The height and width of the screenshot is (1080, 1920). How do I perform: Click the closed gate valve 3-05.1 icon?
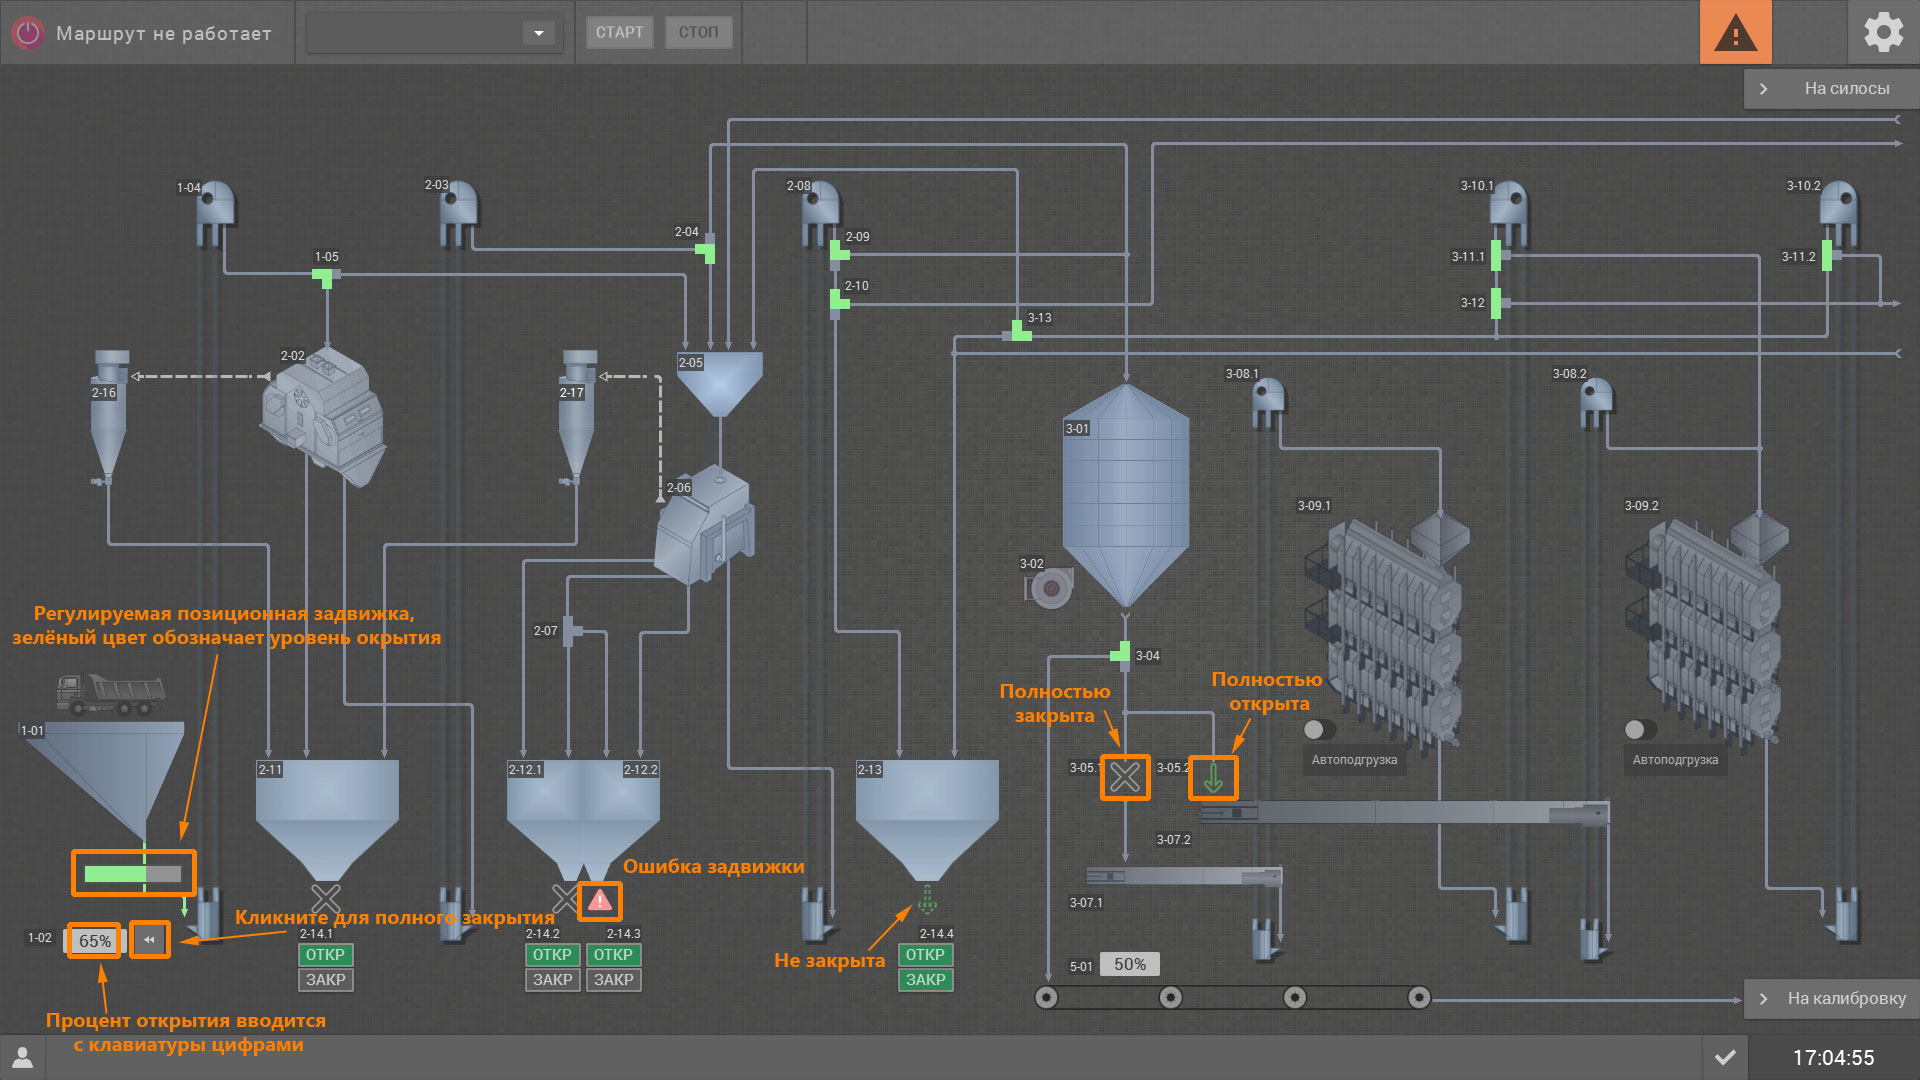[1125, 777]
